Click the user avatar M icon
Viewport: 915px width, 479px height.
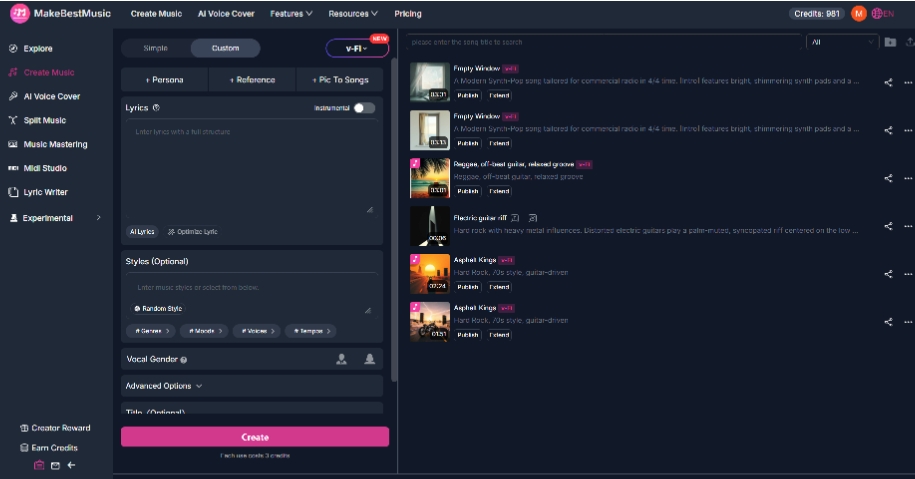coord(858,13)
